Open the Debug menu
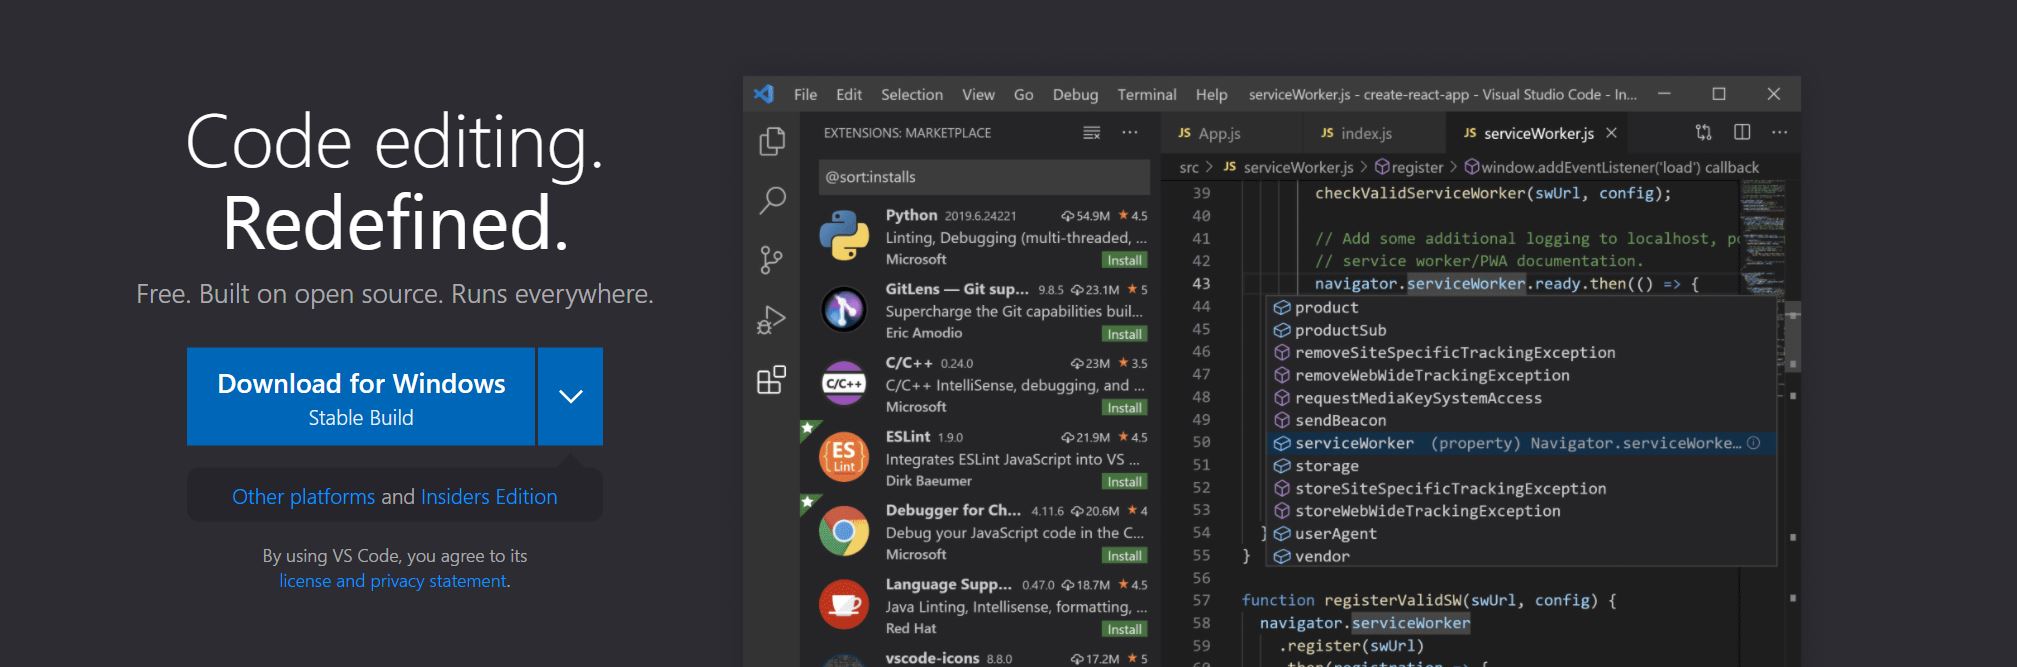 (x=1075, y=94)
